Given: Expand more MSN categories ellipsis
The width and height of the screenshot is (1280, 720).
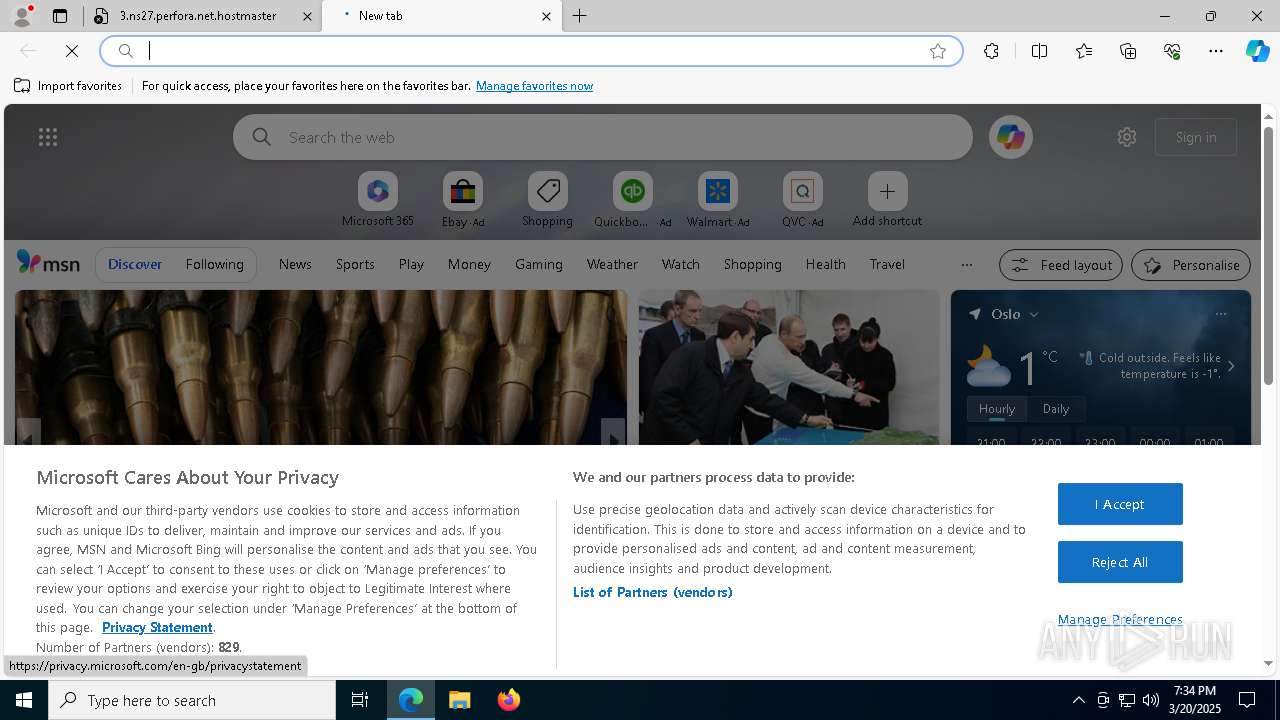Looking at the screenshot, I should coord(966,264).
